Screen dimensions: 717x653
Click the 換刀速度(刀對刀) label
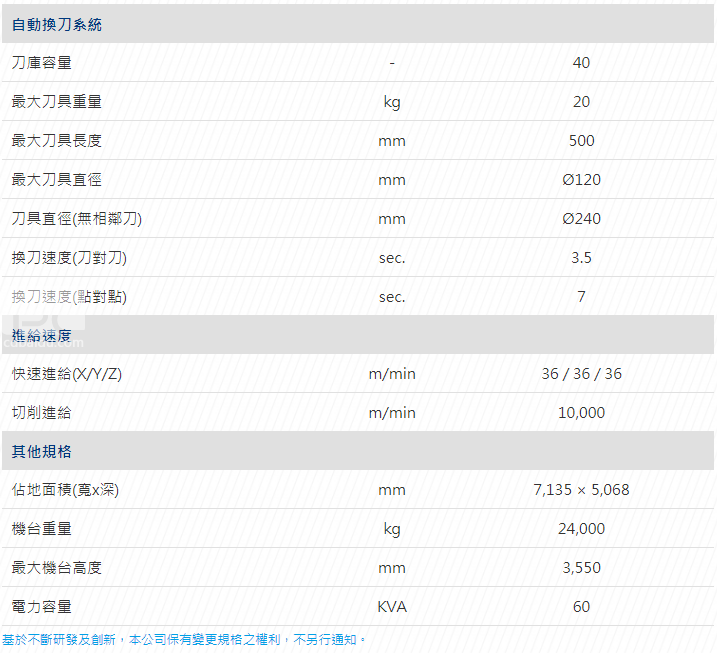[69, 258]
